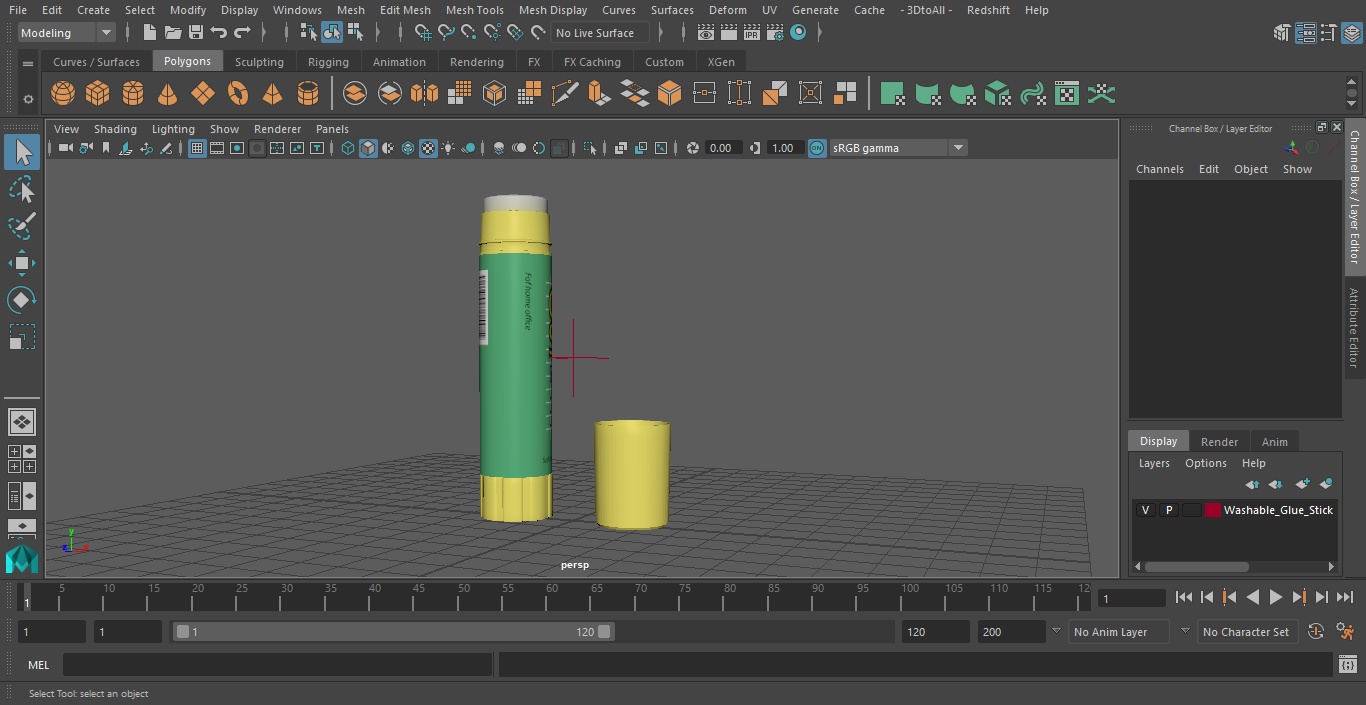Image resolution: width=1366 pixels, height=705 pixels.
Task: Open the Anim layer tab
Action: pyautogui.click(x=1274, y=441)
